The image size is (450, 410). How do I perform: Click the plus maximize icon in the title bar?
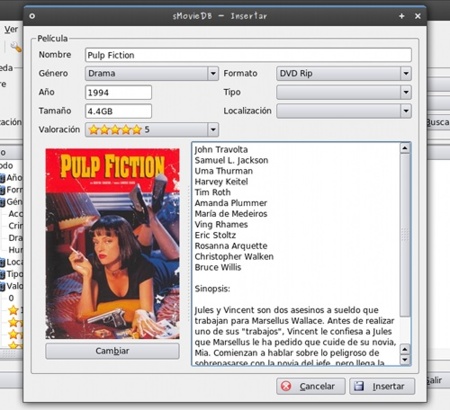coord(402,16)
